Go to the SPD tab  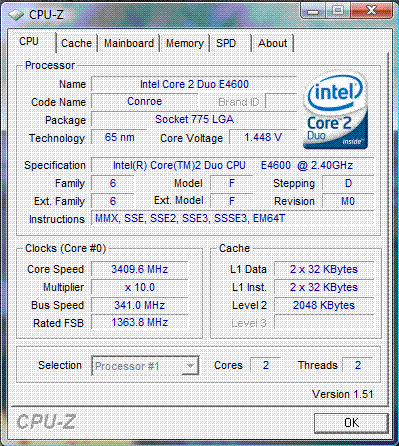tap(226, 43)
